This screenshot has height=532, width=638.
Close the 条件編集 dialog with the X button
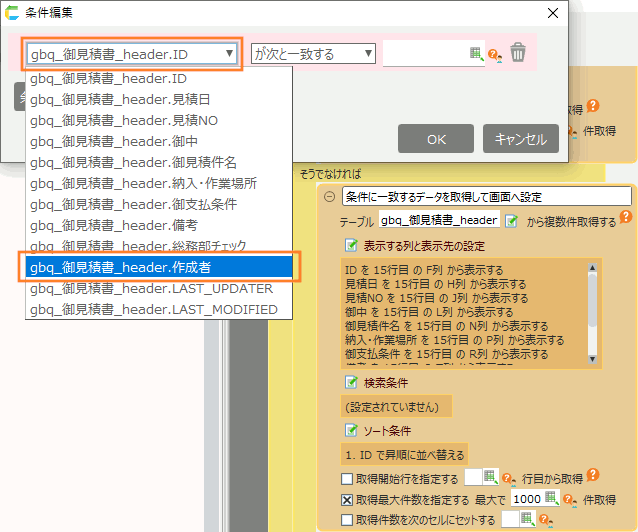tap(553, 13)
